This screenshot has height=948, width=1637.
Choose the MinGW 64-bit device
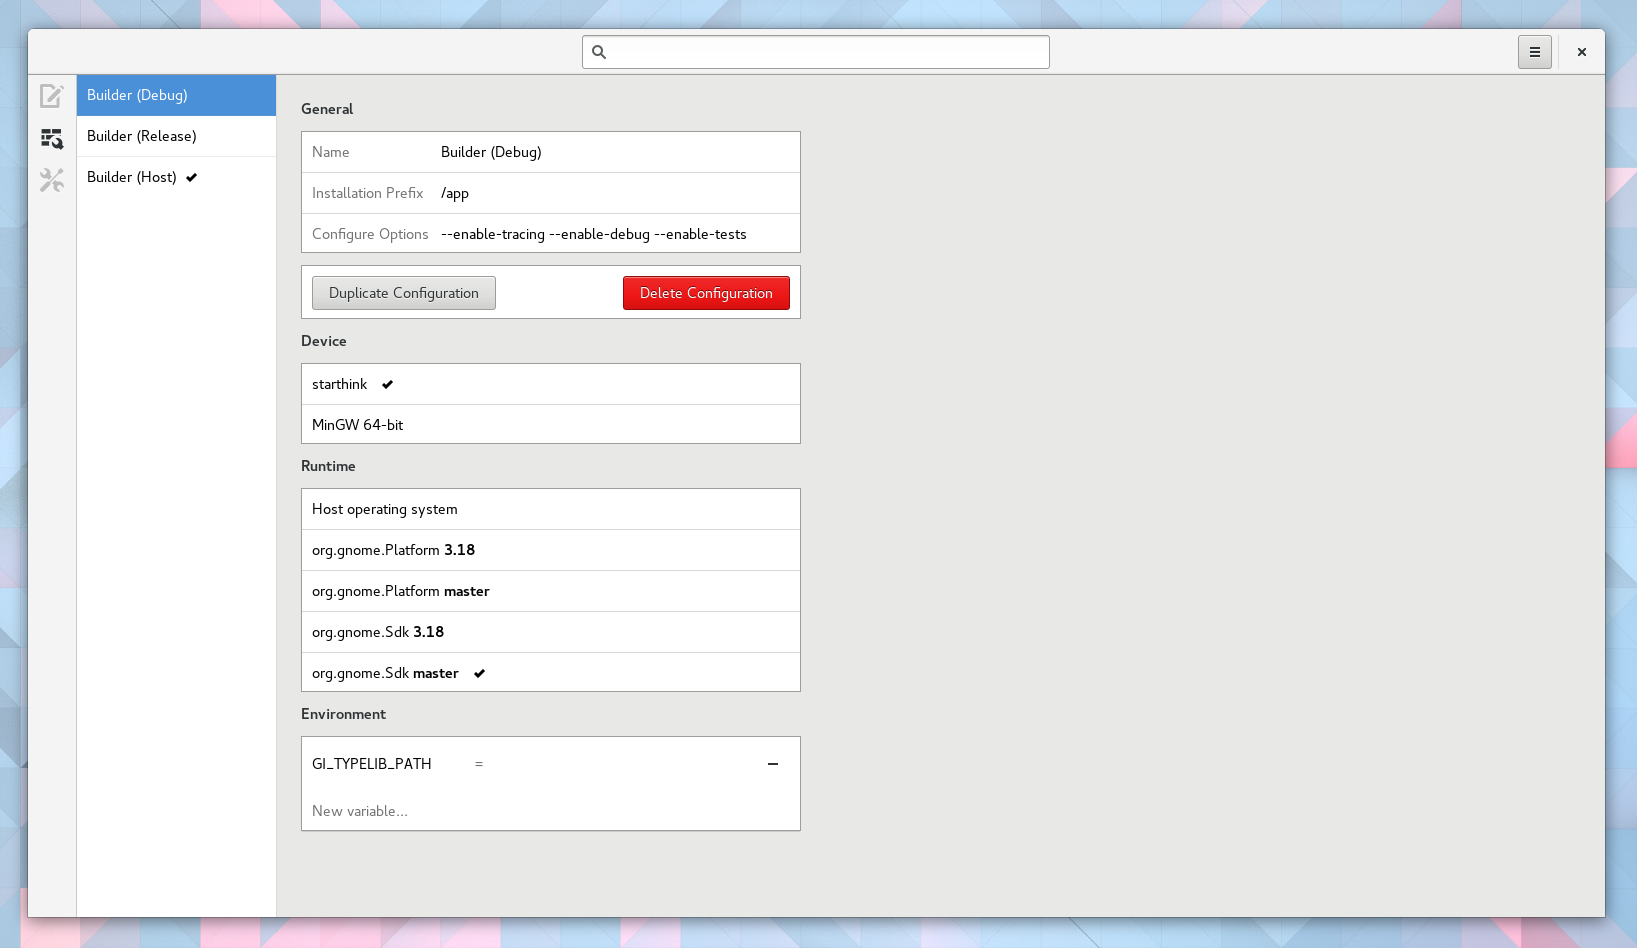point(551,425)
